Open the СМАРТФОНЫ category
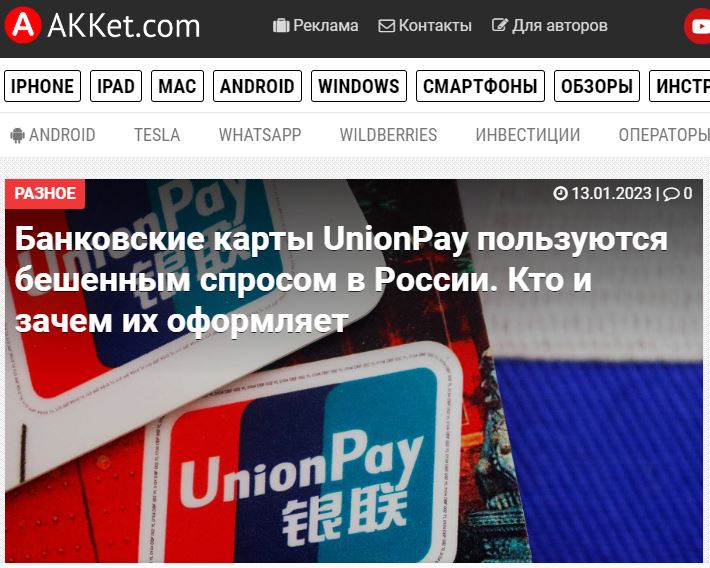The image size is (710, 568). click(x=480, y=86)
